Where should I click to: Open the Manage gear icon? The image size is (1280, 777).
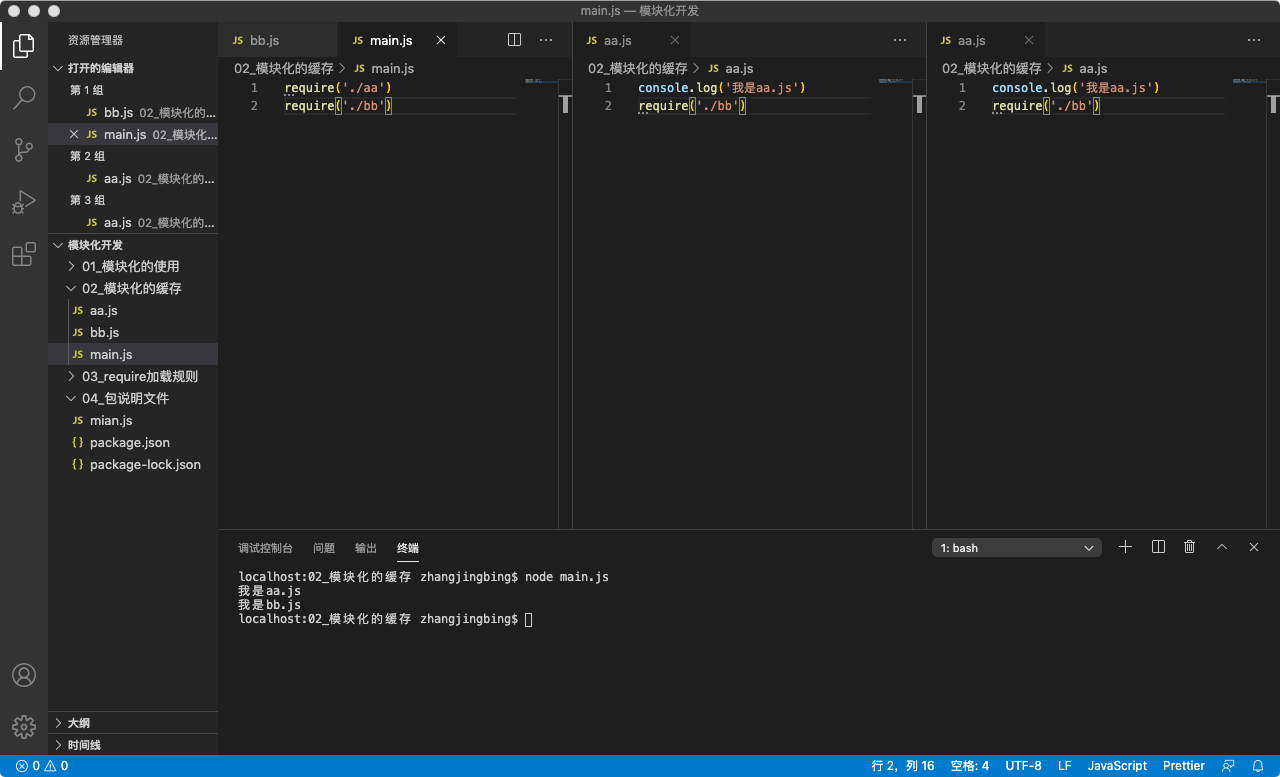click(x=24, y=727)
